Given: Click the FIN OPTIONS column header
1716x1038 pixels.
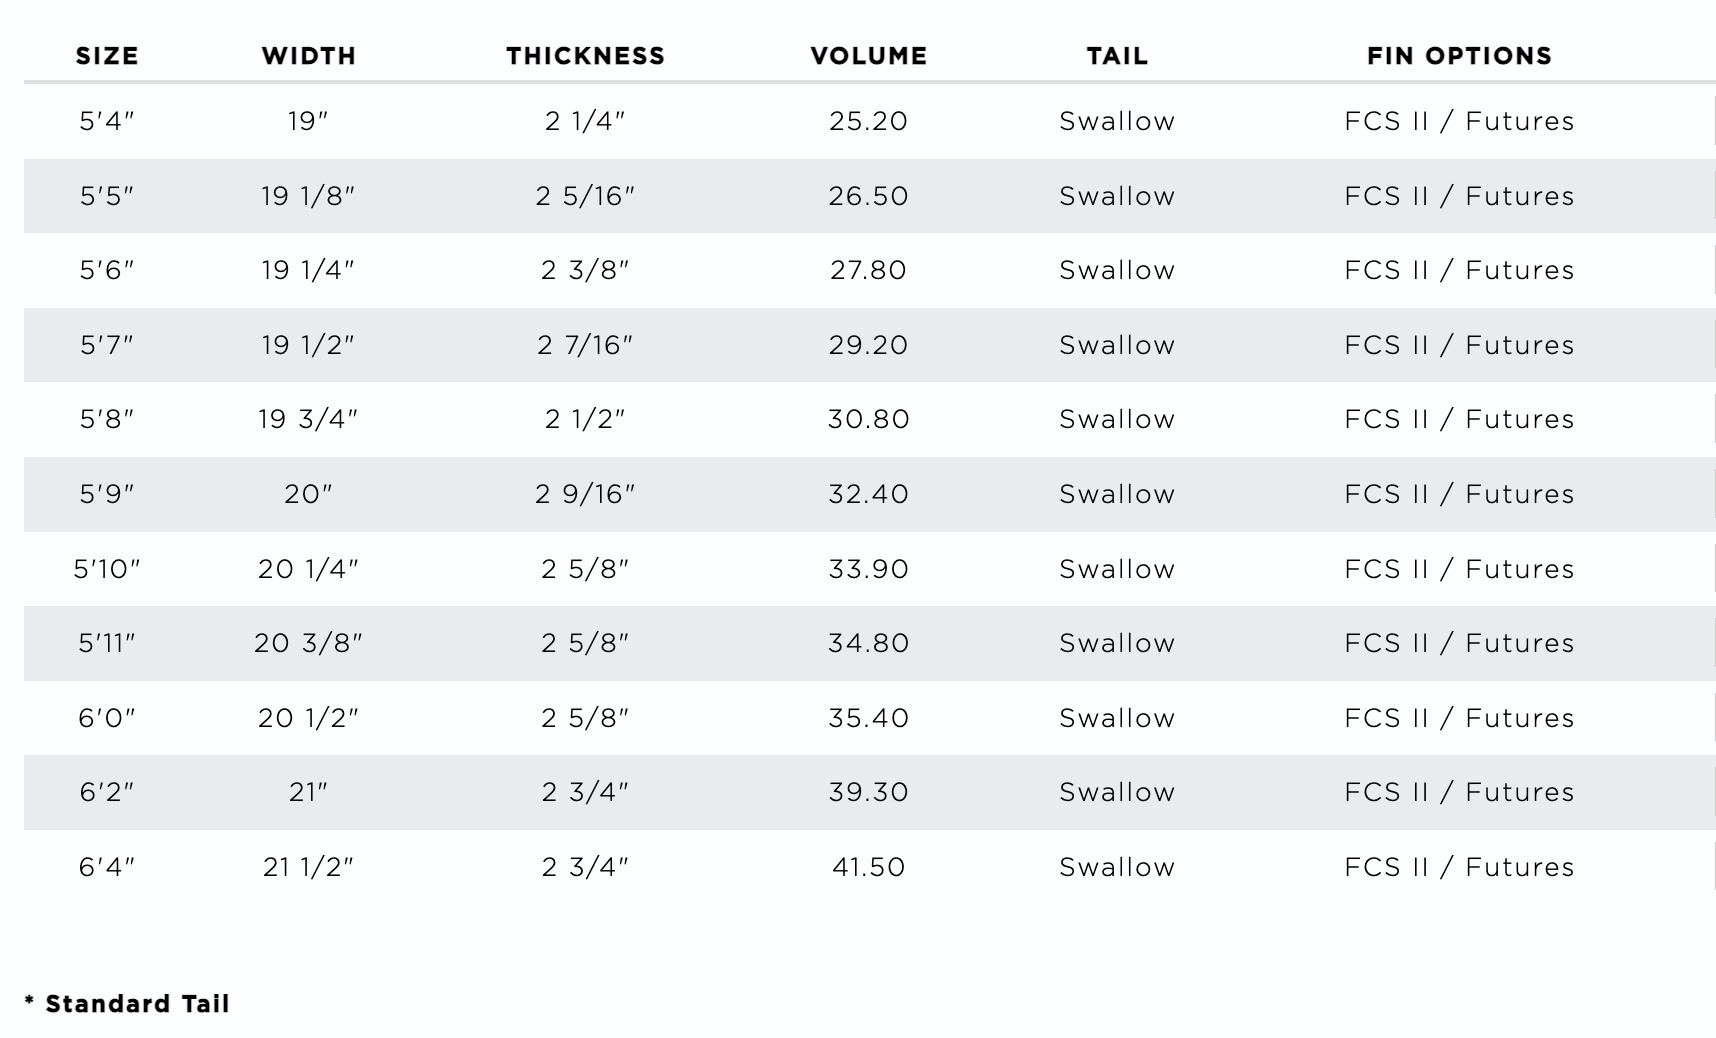Looking at the screenshot, I should pyautogui.click(x=1459, y=56).
